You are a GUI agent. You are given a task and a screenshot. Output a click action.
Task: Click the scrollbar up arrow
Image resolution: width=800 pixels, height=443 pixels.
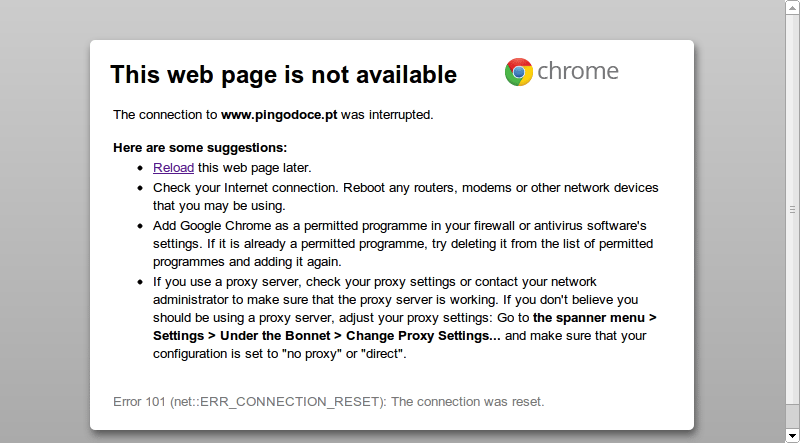coord(792,7)
